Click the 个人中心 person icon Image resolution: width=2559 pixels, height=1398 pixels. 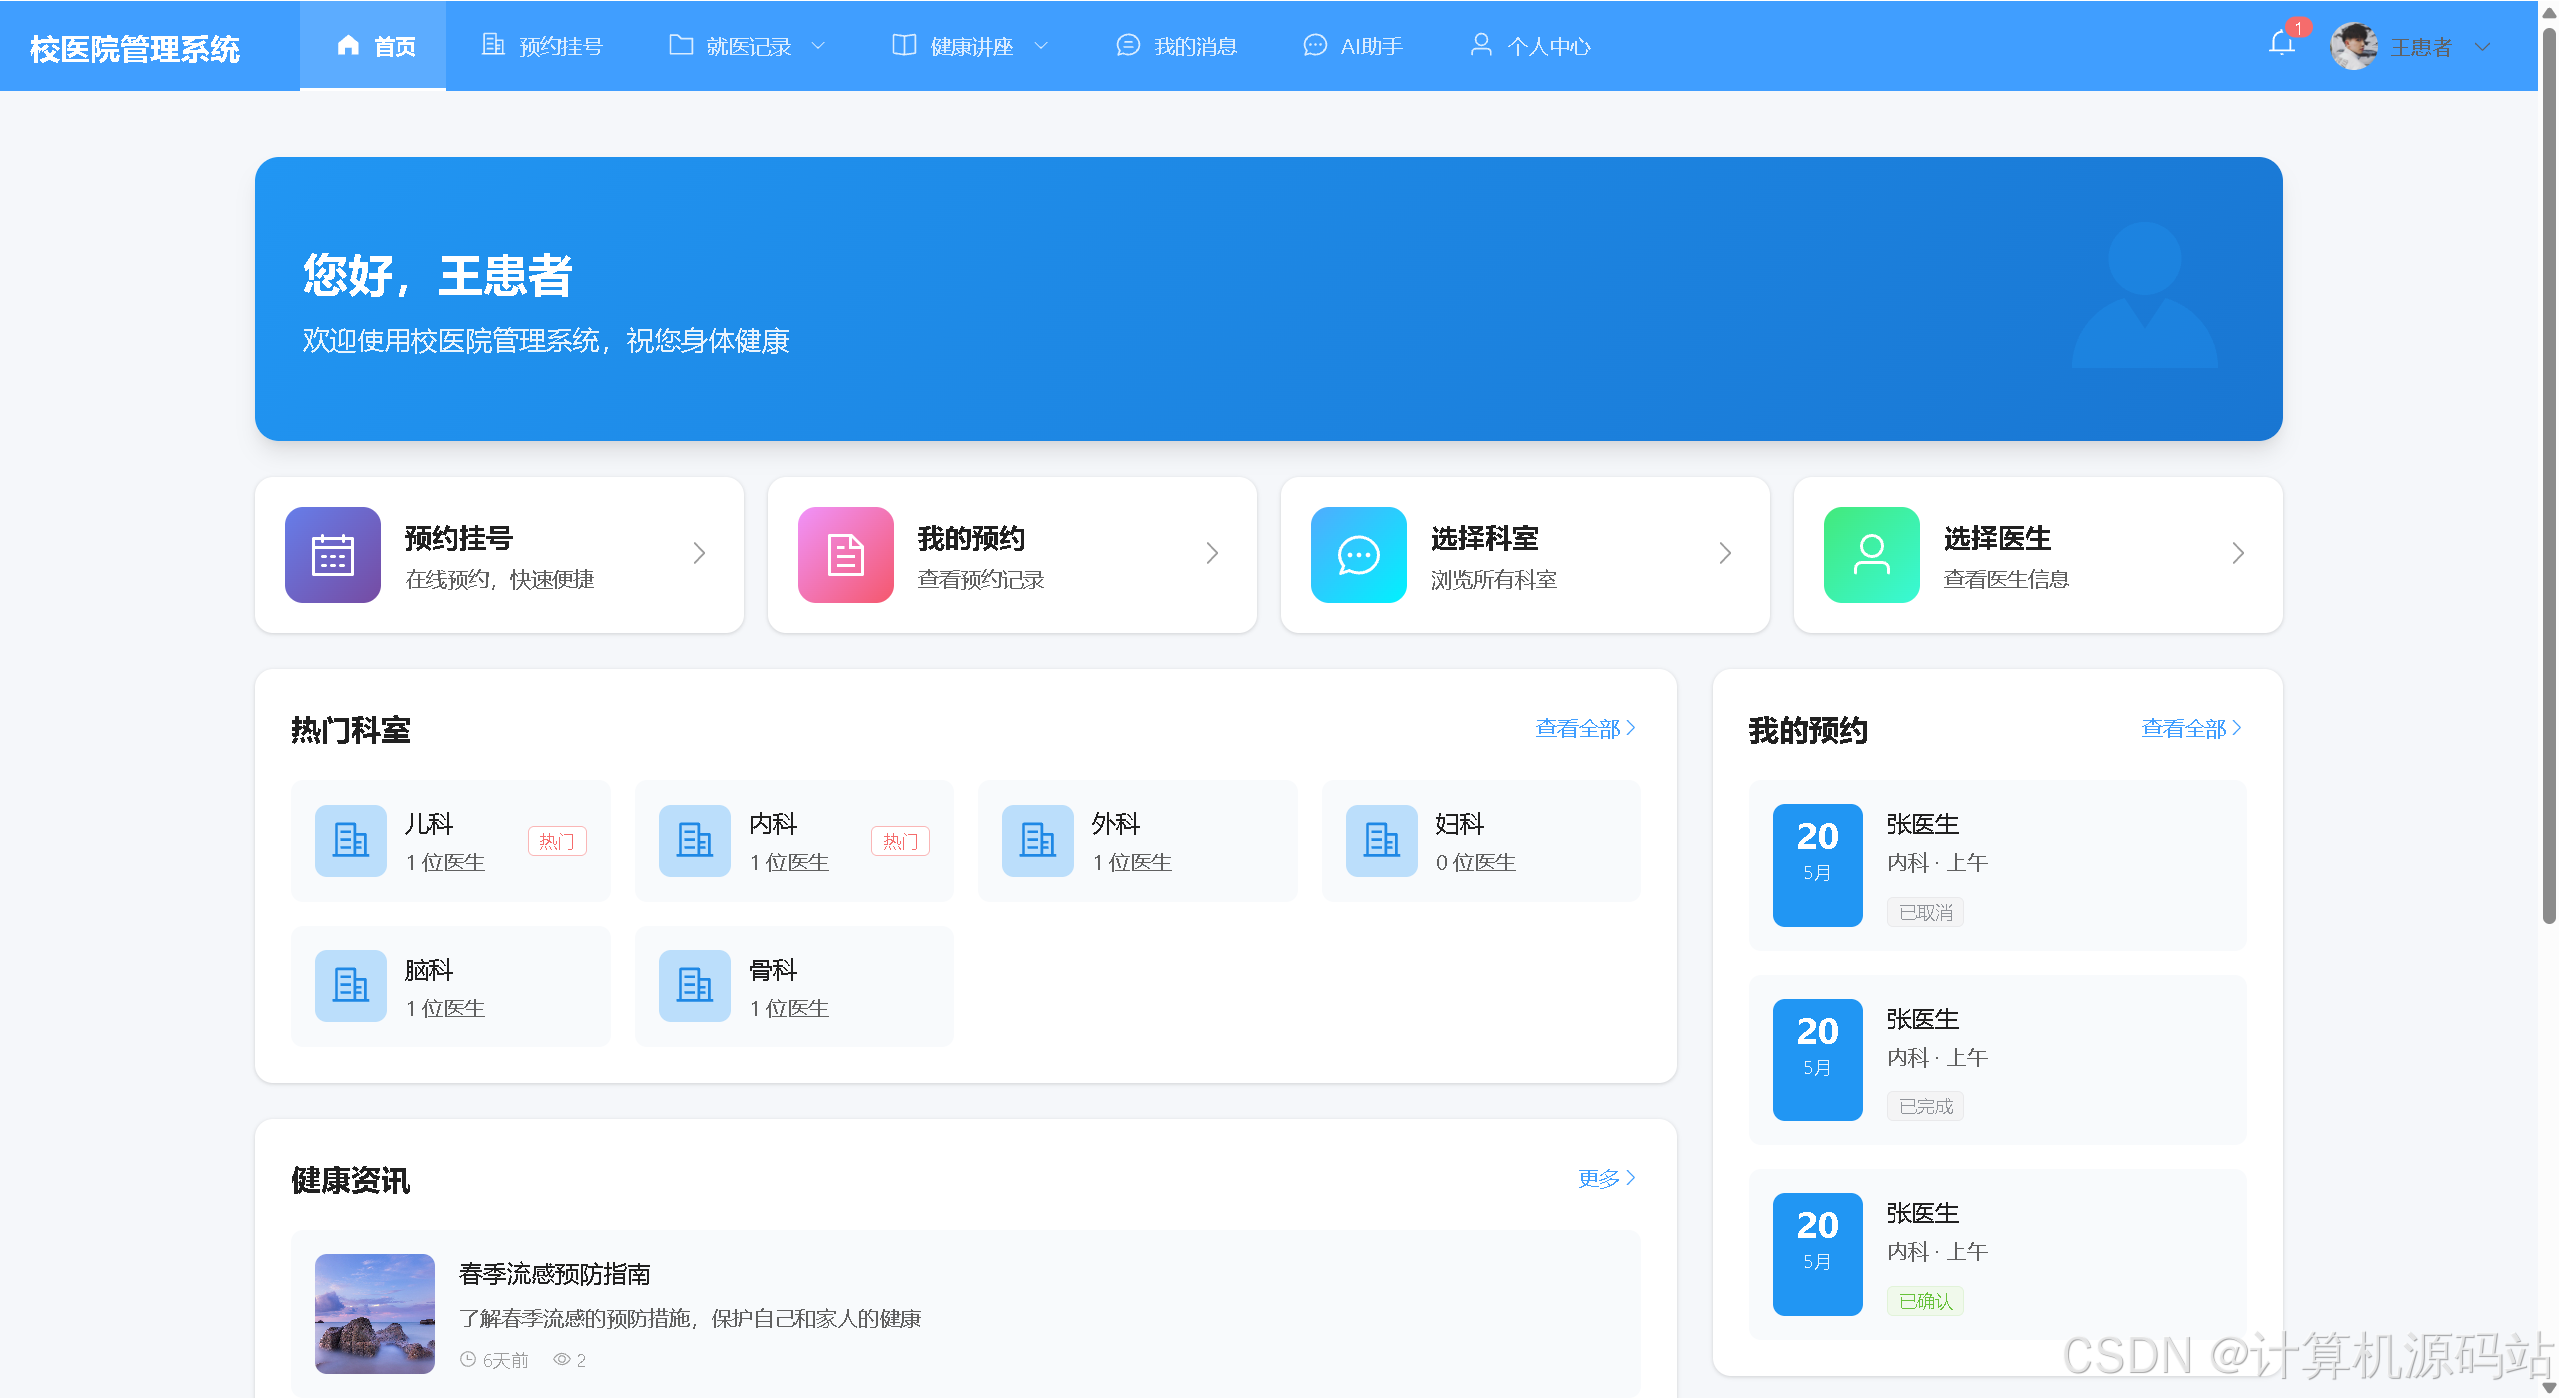[x=1481, y=45]
